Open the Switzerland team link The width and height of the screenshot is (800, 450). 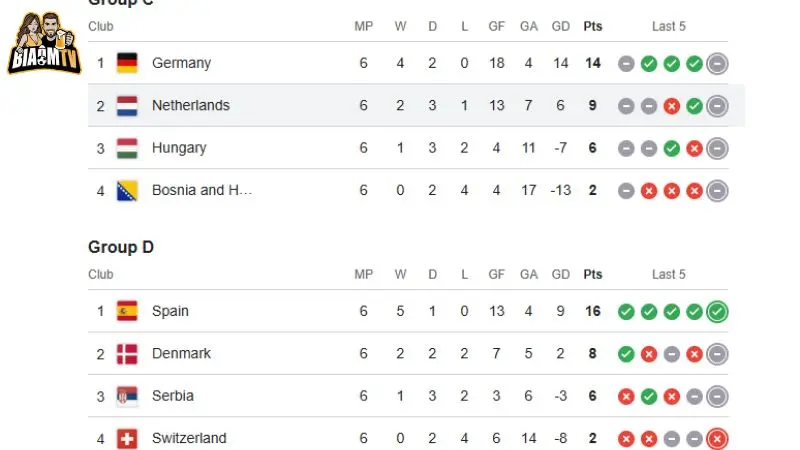pyautogui.click(x=189, y=438)
